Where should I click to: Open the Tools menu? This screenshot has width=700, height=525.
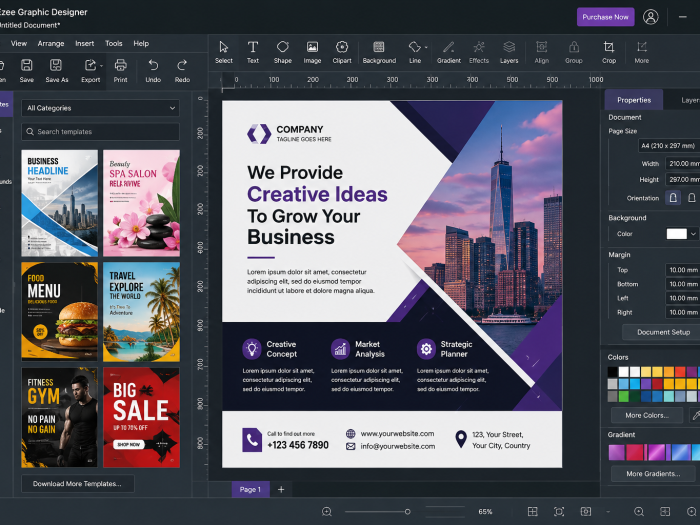tap(113, 43)
